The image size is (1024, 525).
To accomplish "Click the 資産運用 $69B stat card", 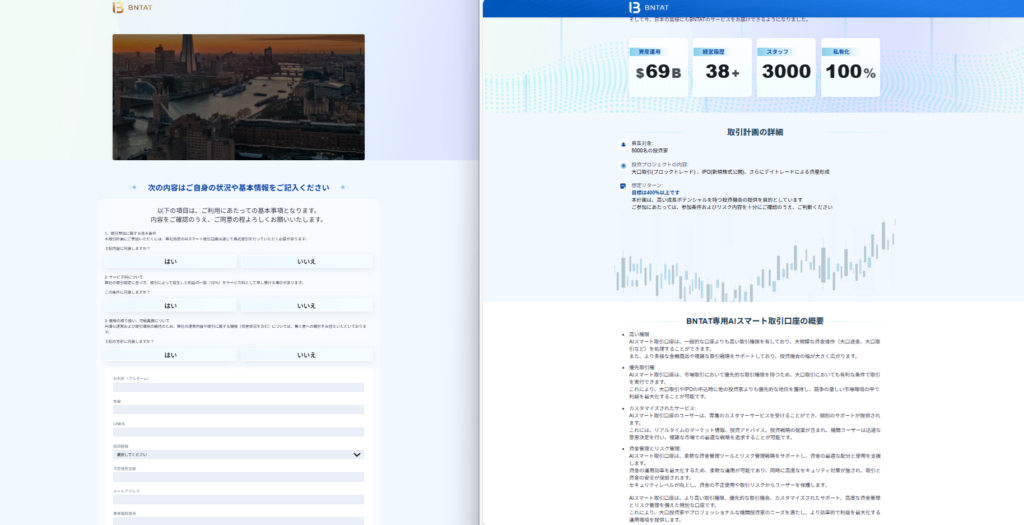I will pos(658,68).
